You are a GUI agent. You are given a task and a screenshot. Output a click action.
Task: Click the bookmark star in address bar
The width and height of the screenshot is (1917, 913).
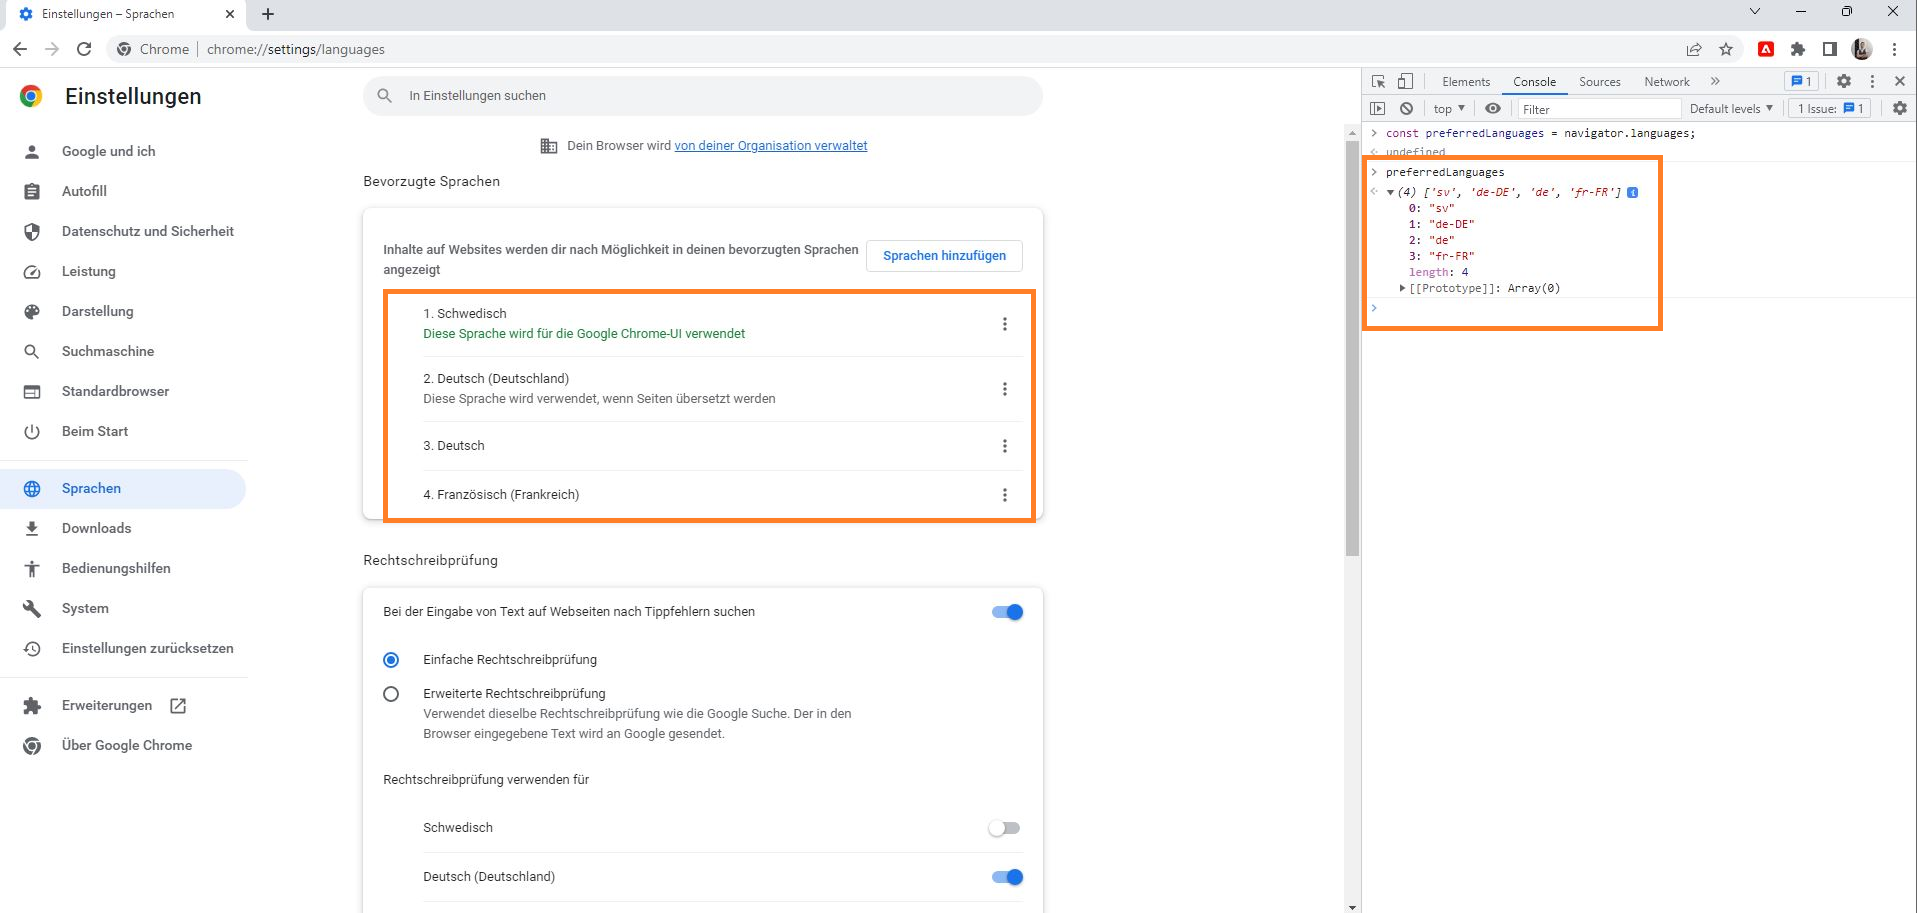1725,48
